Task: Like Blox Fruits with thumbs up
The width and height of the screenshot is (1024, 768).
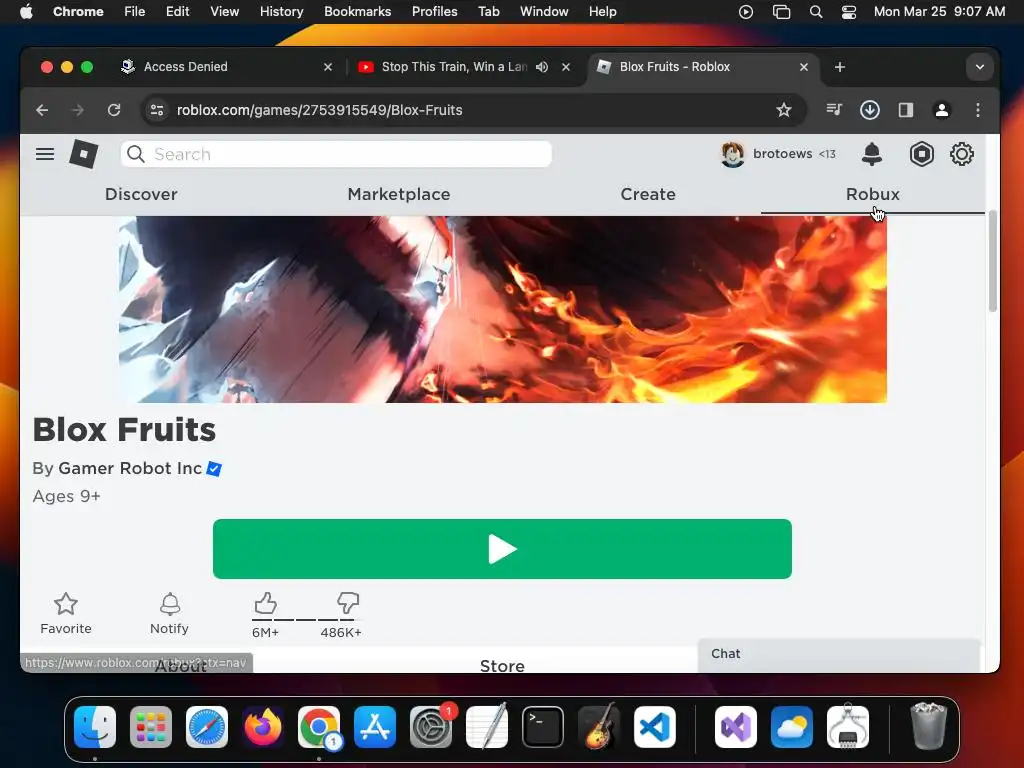Action: [x=265, y=603]
